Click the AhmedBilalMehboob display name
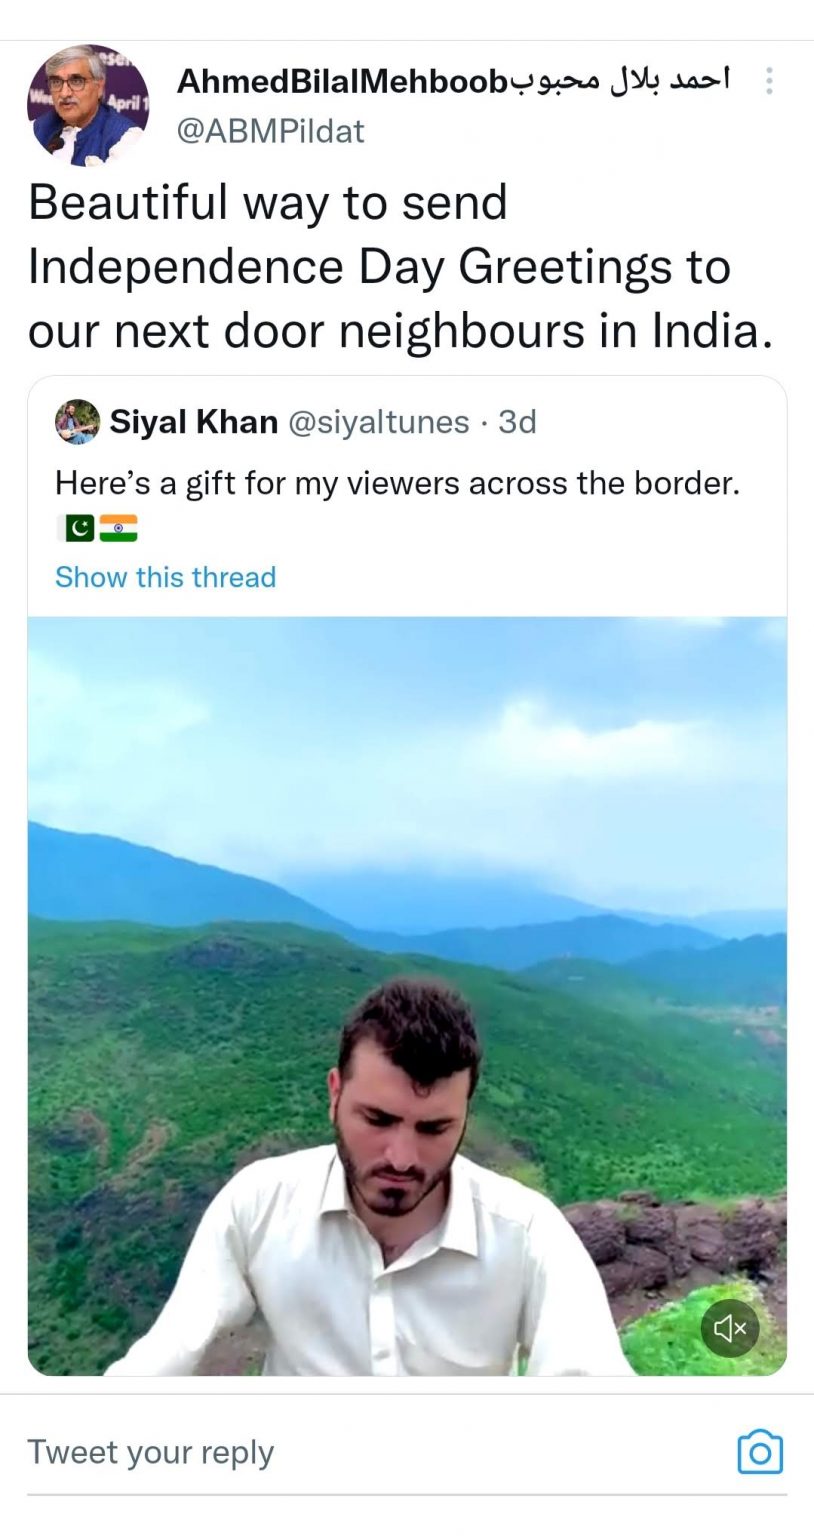This screenshot has height=1536, width=814. tap(342, 82)
